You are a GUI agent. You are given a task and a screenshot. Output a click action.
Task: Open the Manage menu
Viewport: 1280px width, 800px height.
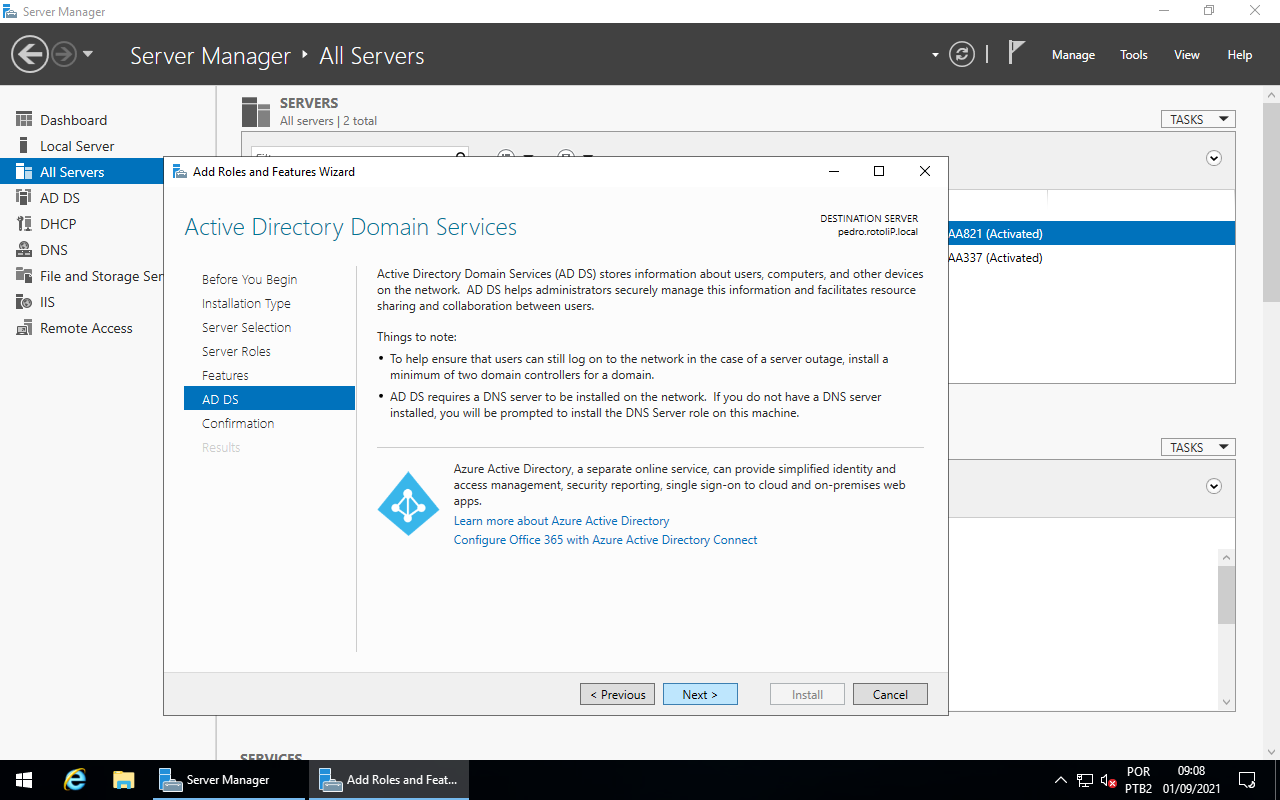tap(1073, 55)
